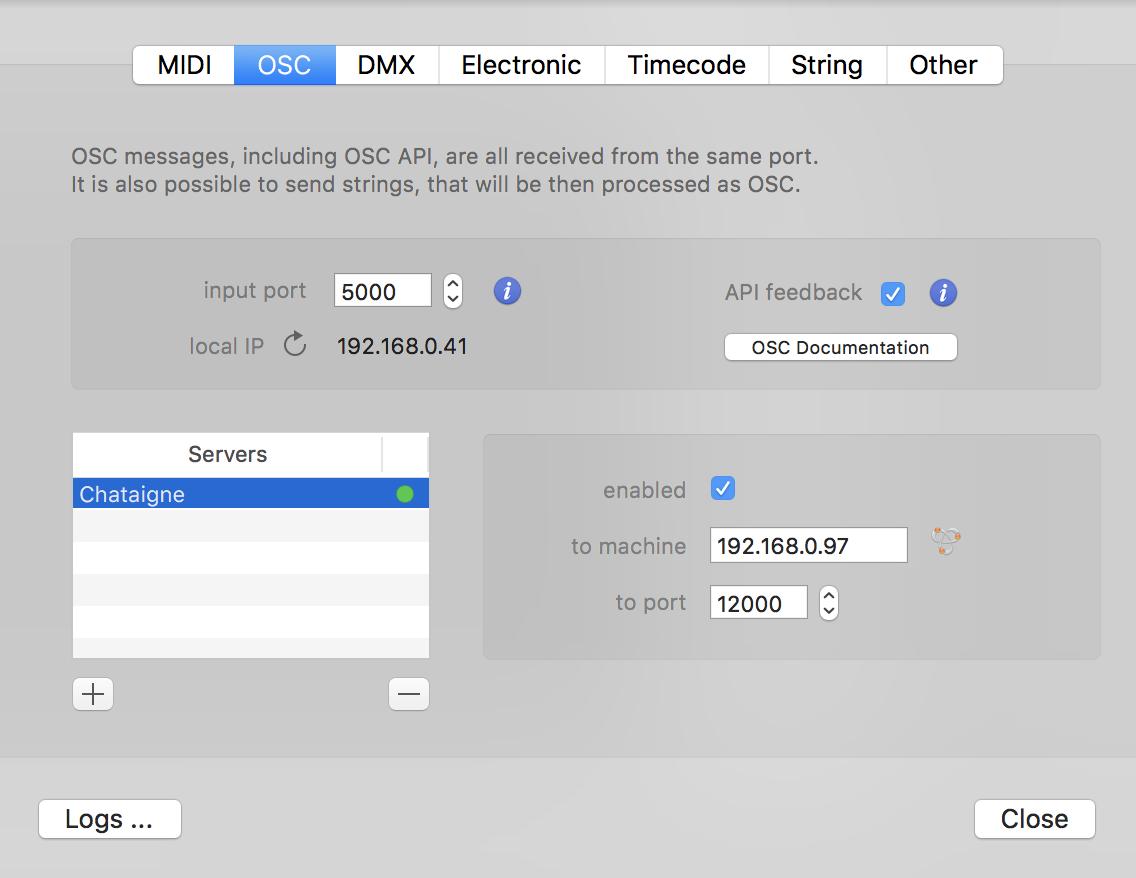
Task: Remove selected server with minus button
Action: 408,694
